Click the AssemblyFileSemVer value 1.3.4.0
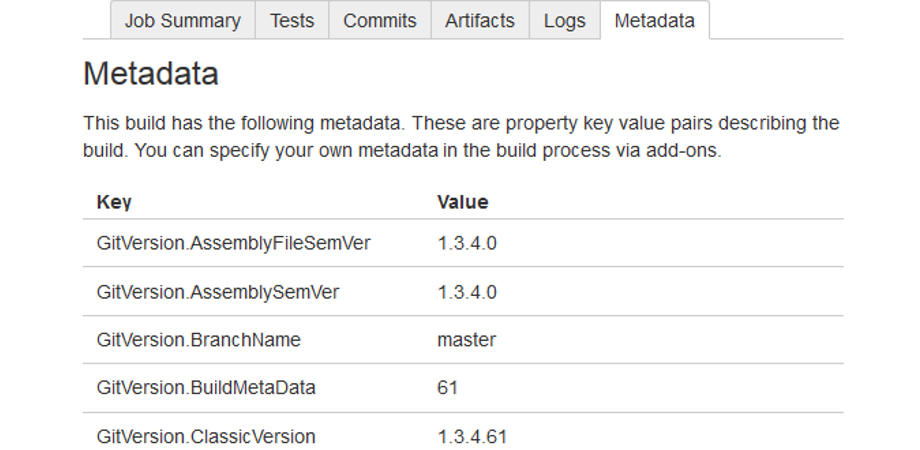The image size is (920, 450). (x=467, y=243)
